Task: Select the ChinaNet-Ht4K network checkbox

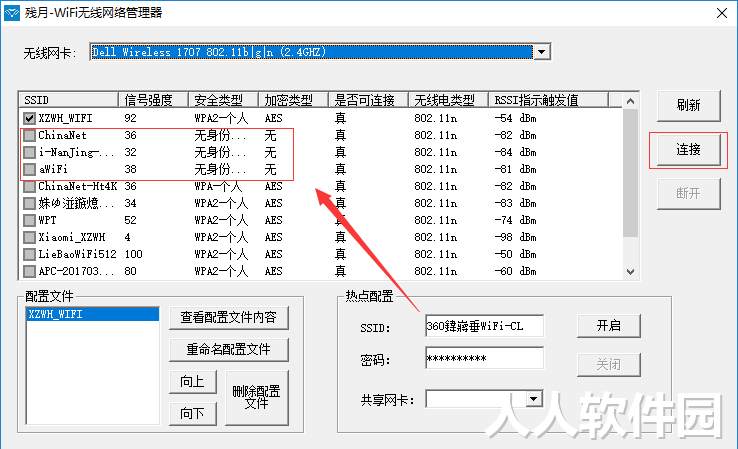Action: [30, 186]
